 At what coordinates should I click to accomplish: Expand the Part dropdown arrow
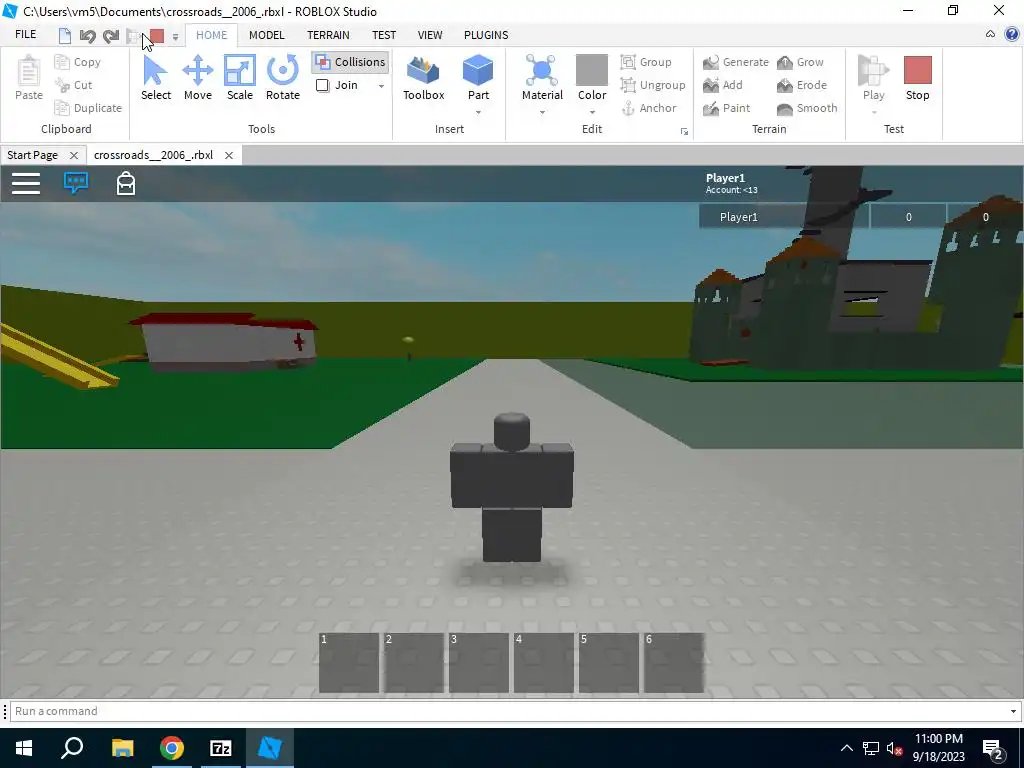click(x=478, y=112)
